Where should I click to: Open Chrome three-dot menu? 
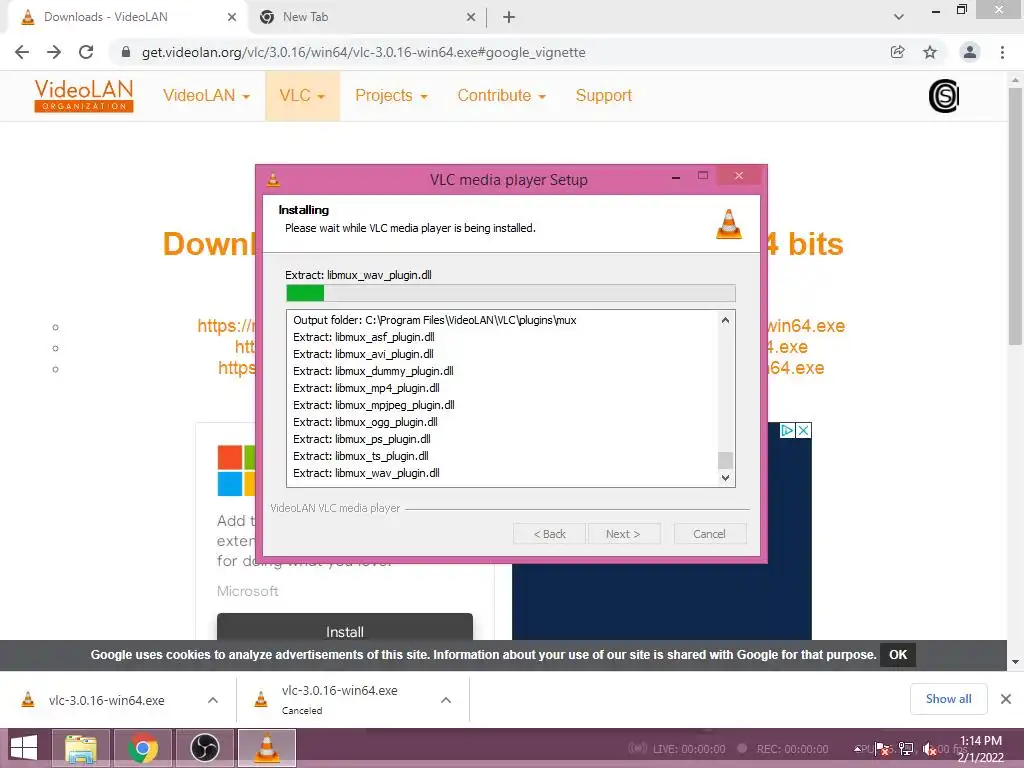tap(1002, 52)
